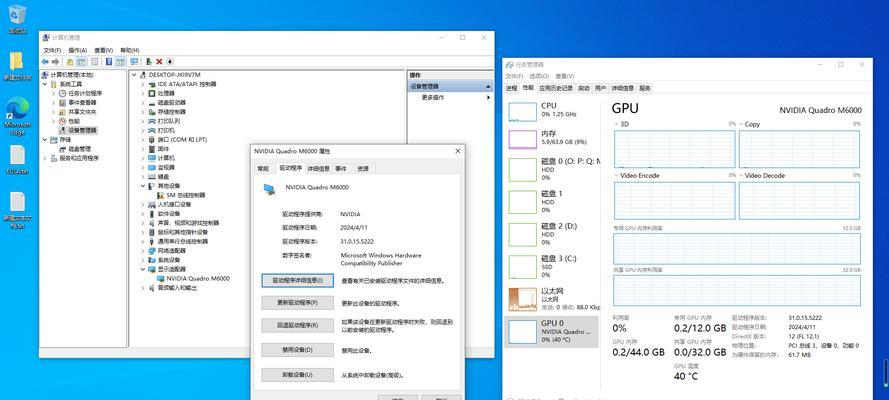
Task: Switch to 应用历史记录 tab in Task Manager
Action: 556,88
